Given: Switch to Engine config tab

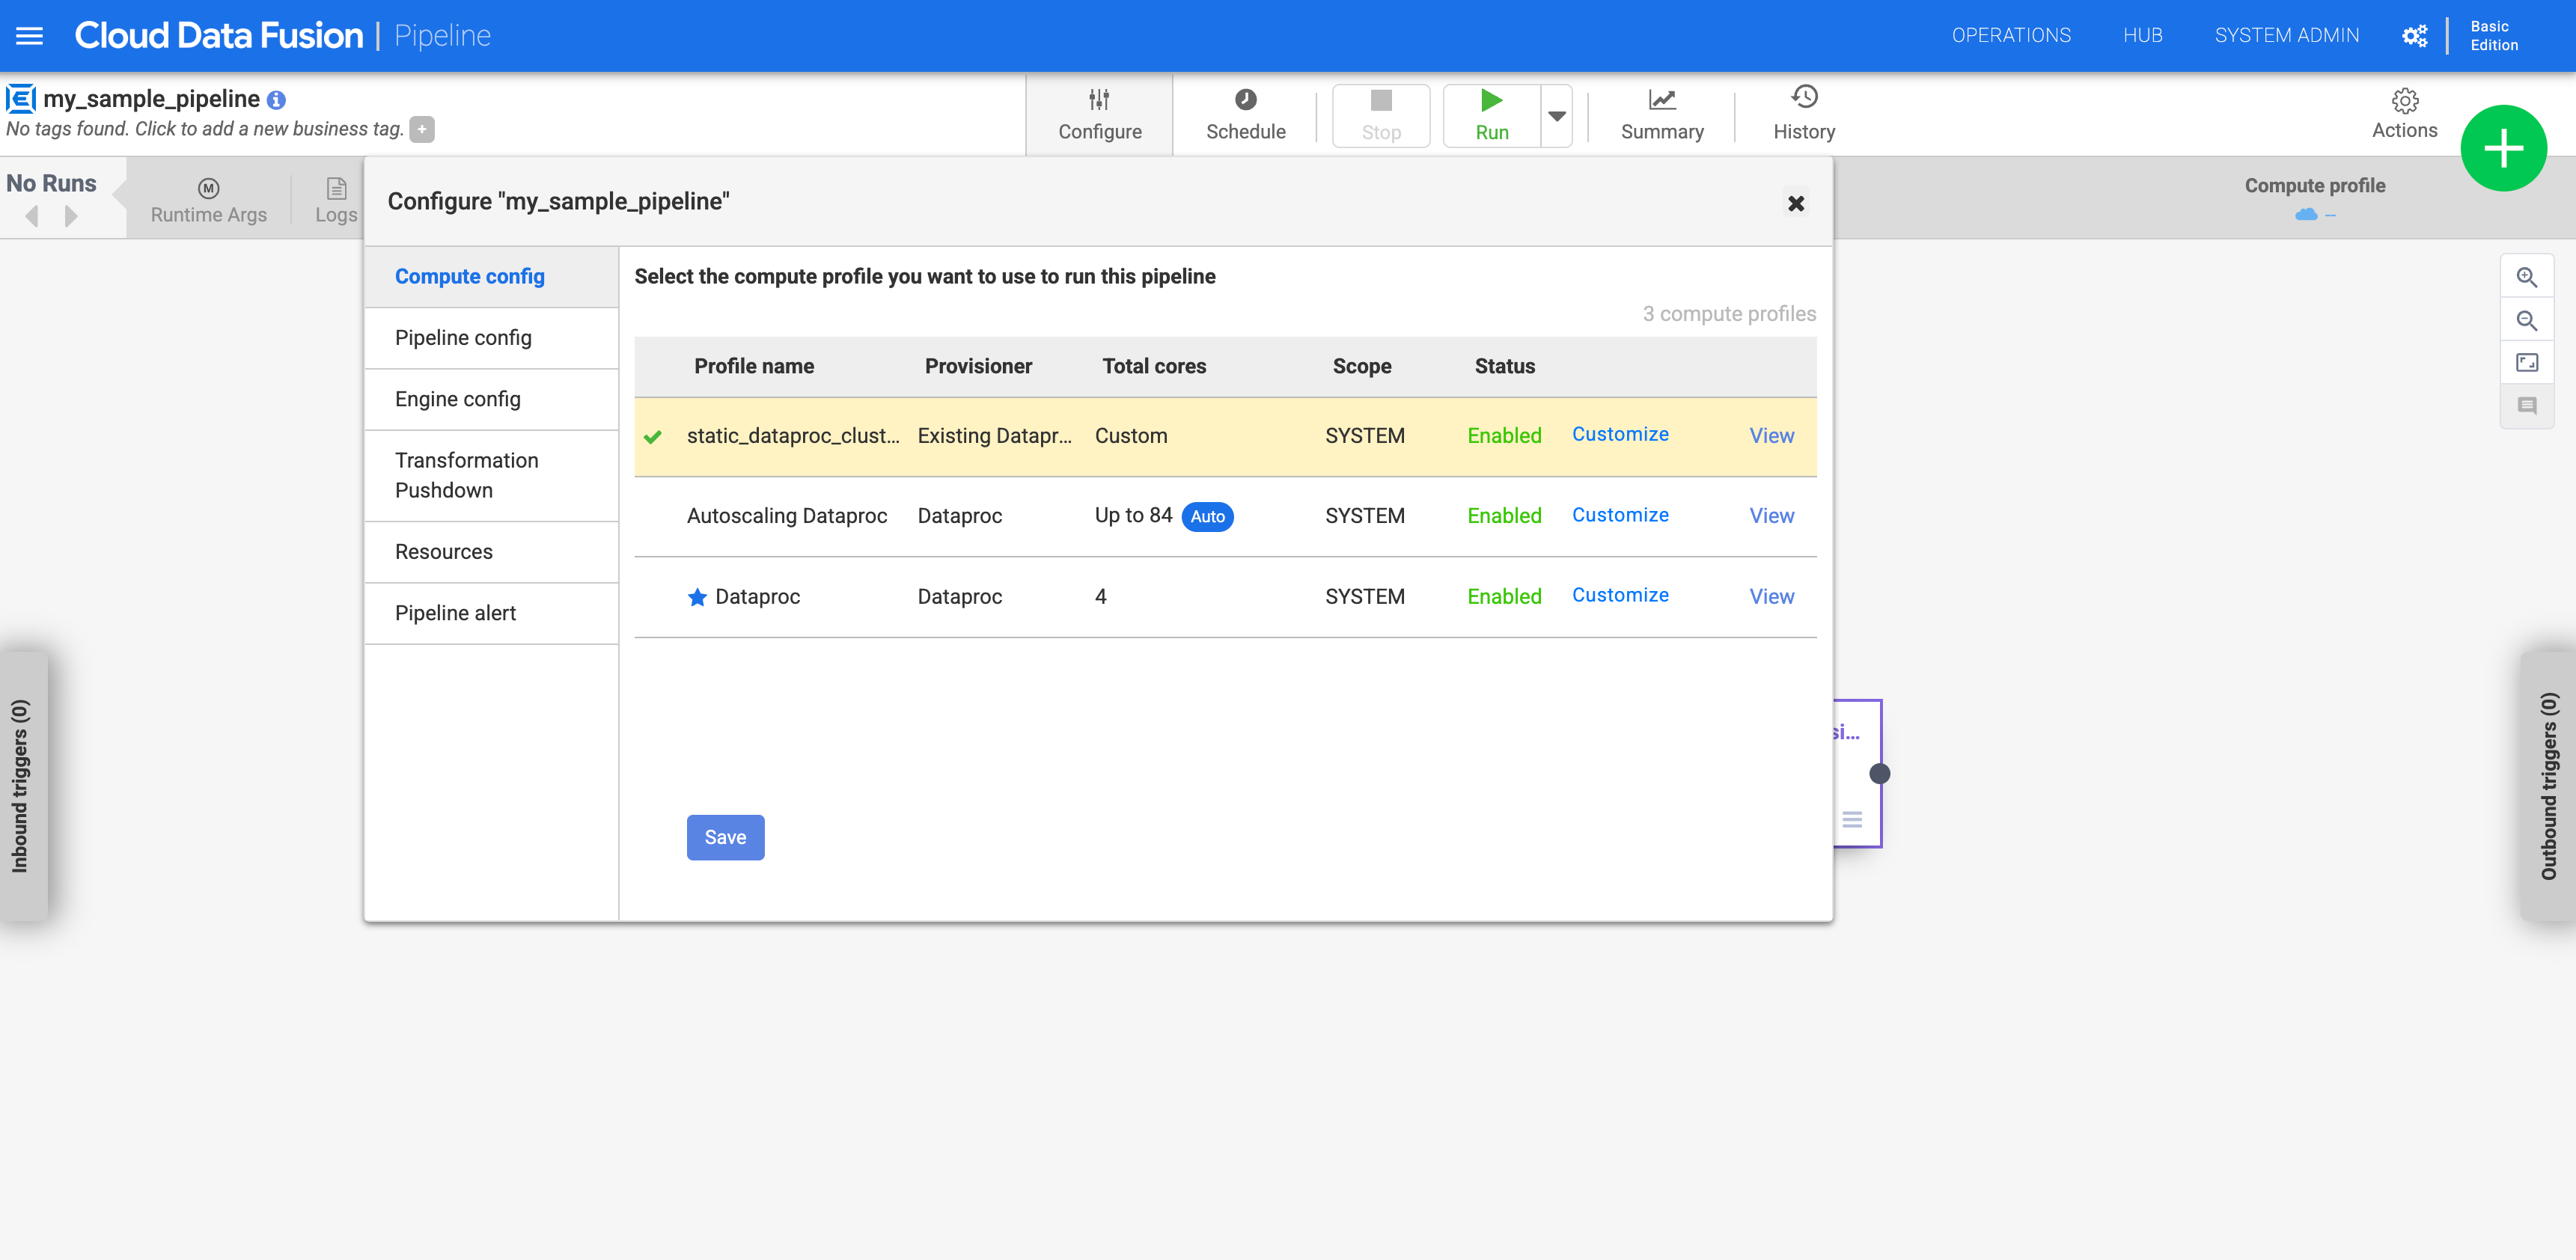Looking at the screenshot, I should coord(457,397).
